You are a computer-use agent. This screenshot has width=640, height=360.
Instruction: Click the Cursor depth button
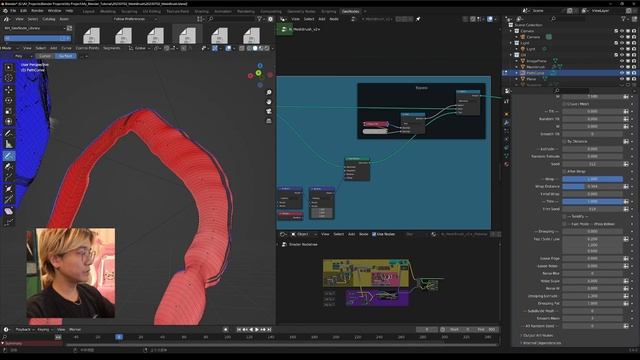click(45, 56)
